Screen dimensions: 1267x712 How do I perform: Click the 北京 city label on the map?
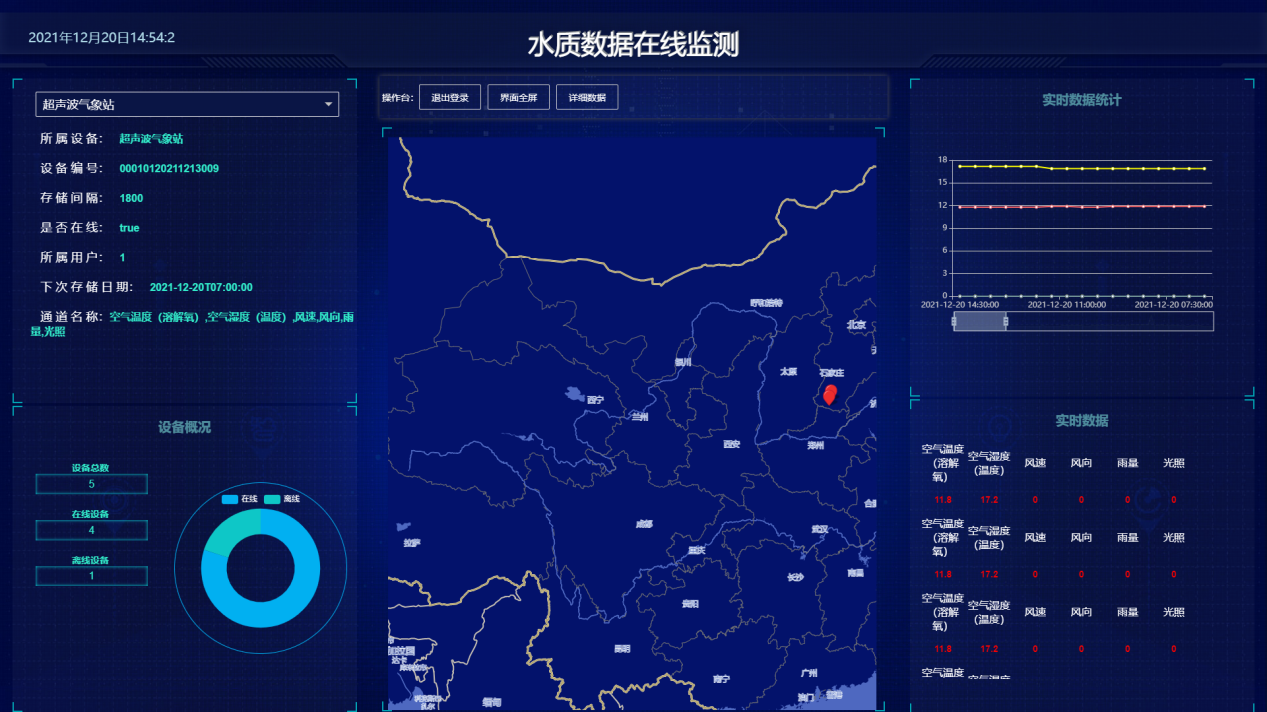856,325
